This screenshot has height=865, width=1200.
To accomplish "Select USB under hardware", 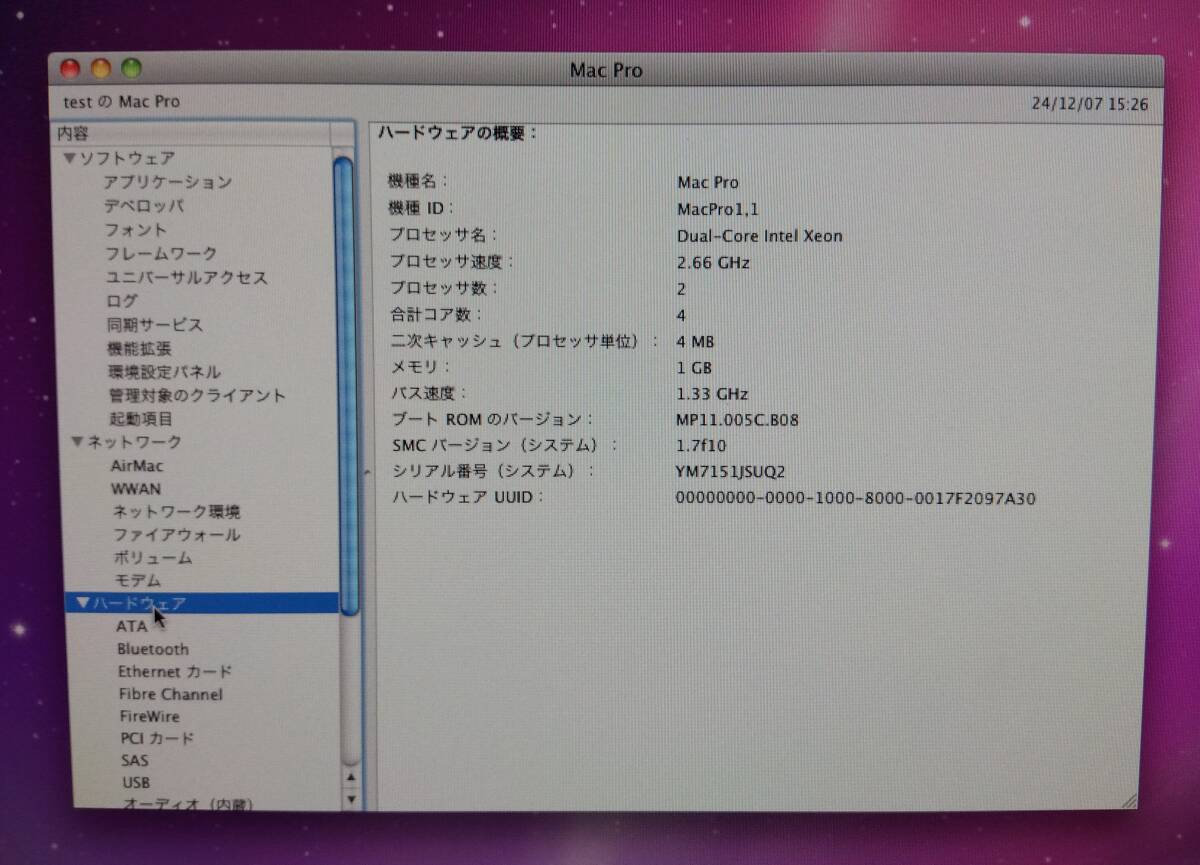I will (136, 783).
